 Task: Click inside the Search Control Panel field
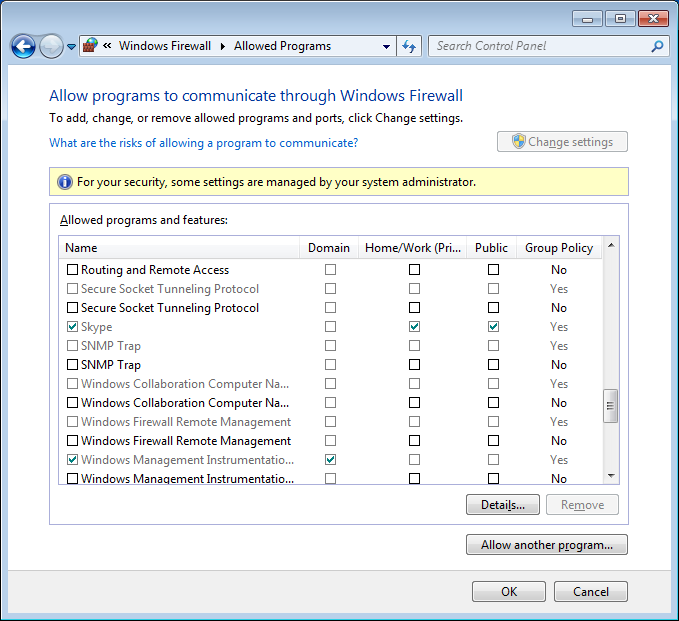click(x=540, y=46)
